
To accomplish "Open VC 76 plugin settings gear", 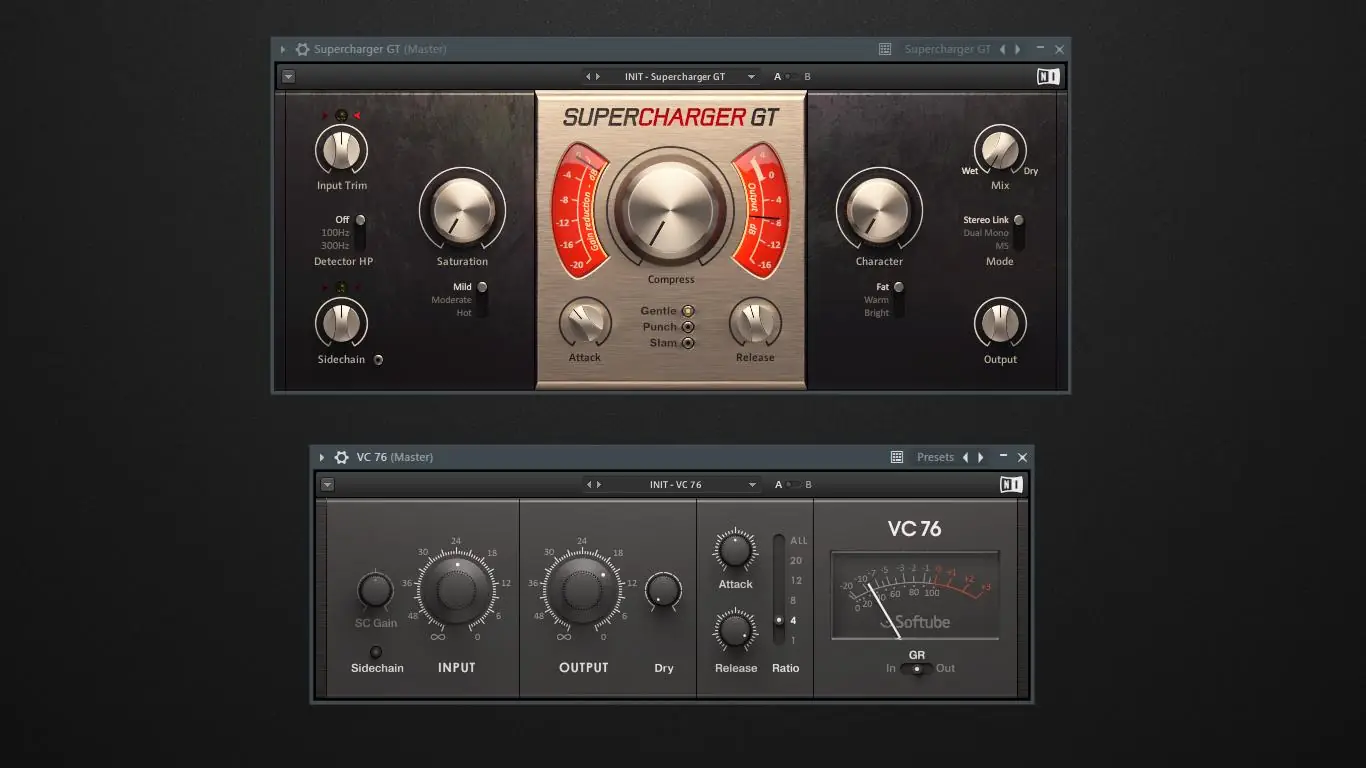I will (342, 457).
